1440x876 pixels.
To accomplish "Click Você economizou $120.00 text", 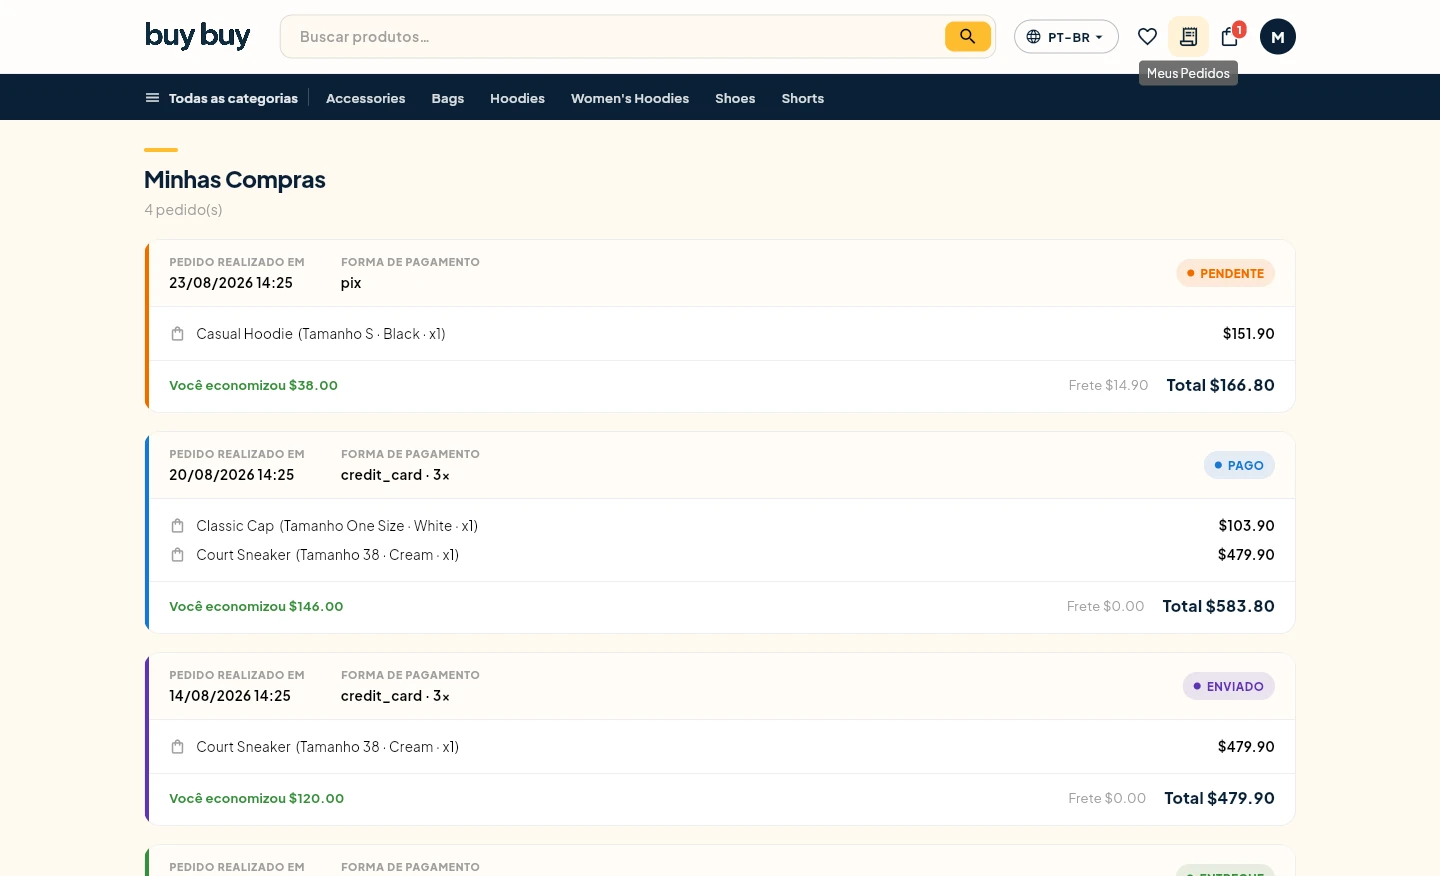I will pyautogui.click(x=256, y=798).
